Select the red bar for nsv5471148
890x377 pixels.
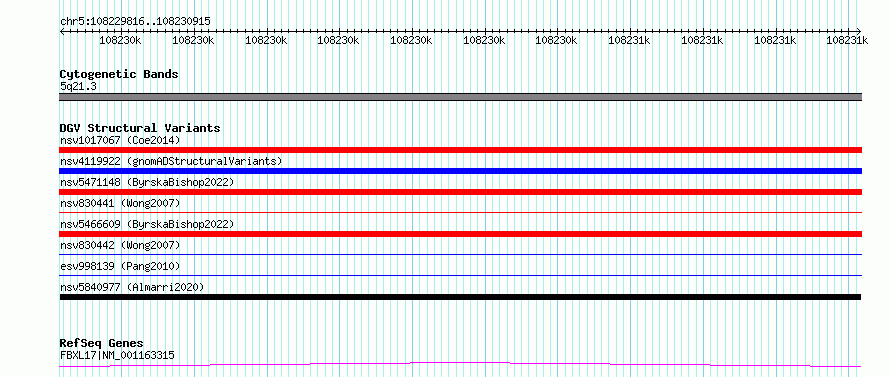click(460, 192)
